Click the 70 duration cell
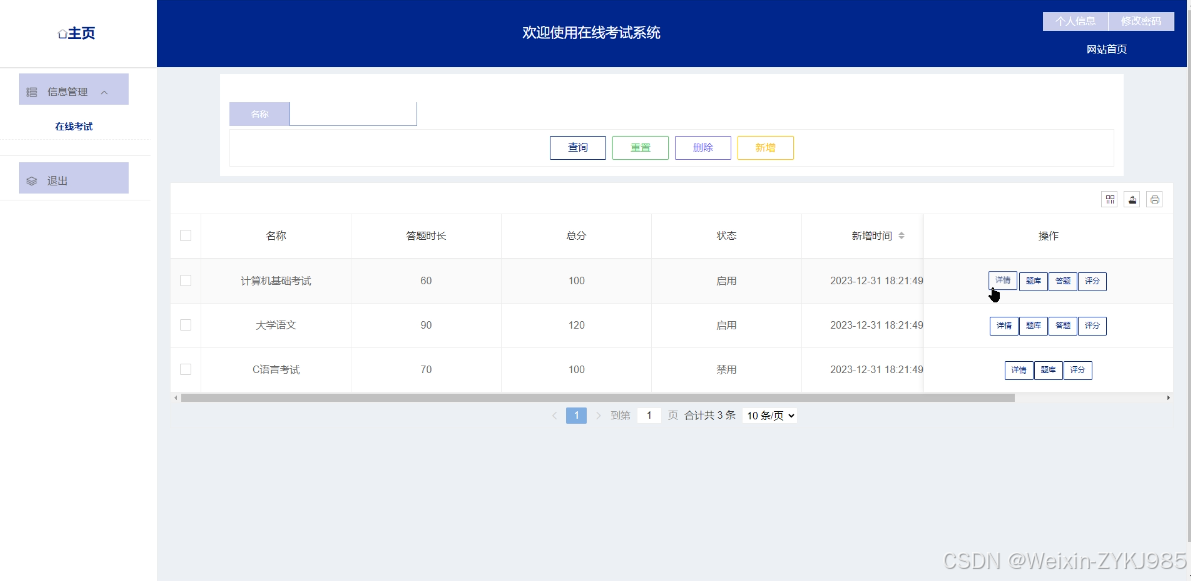 coord(426,370)
